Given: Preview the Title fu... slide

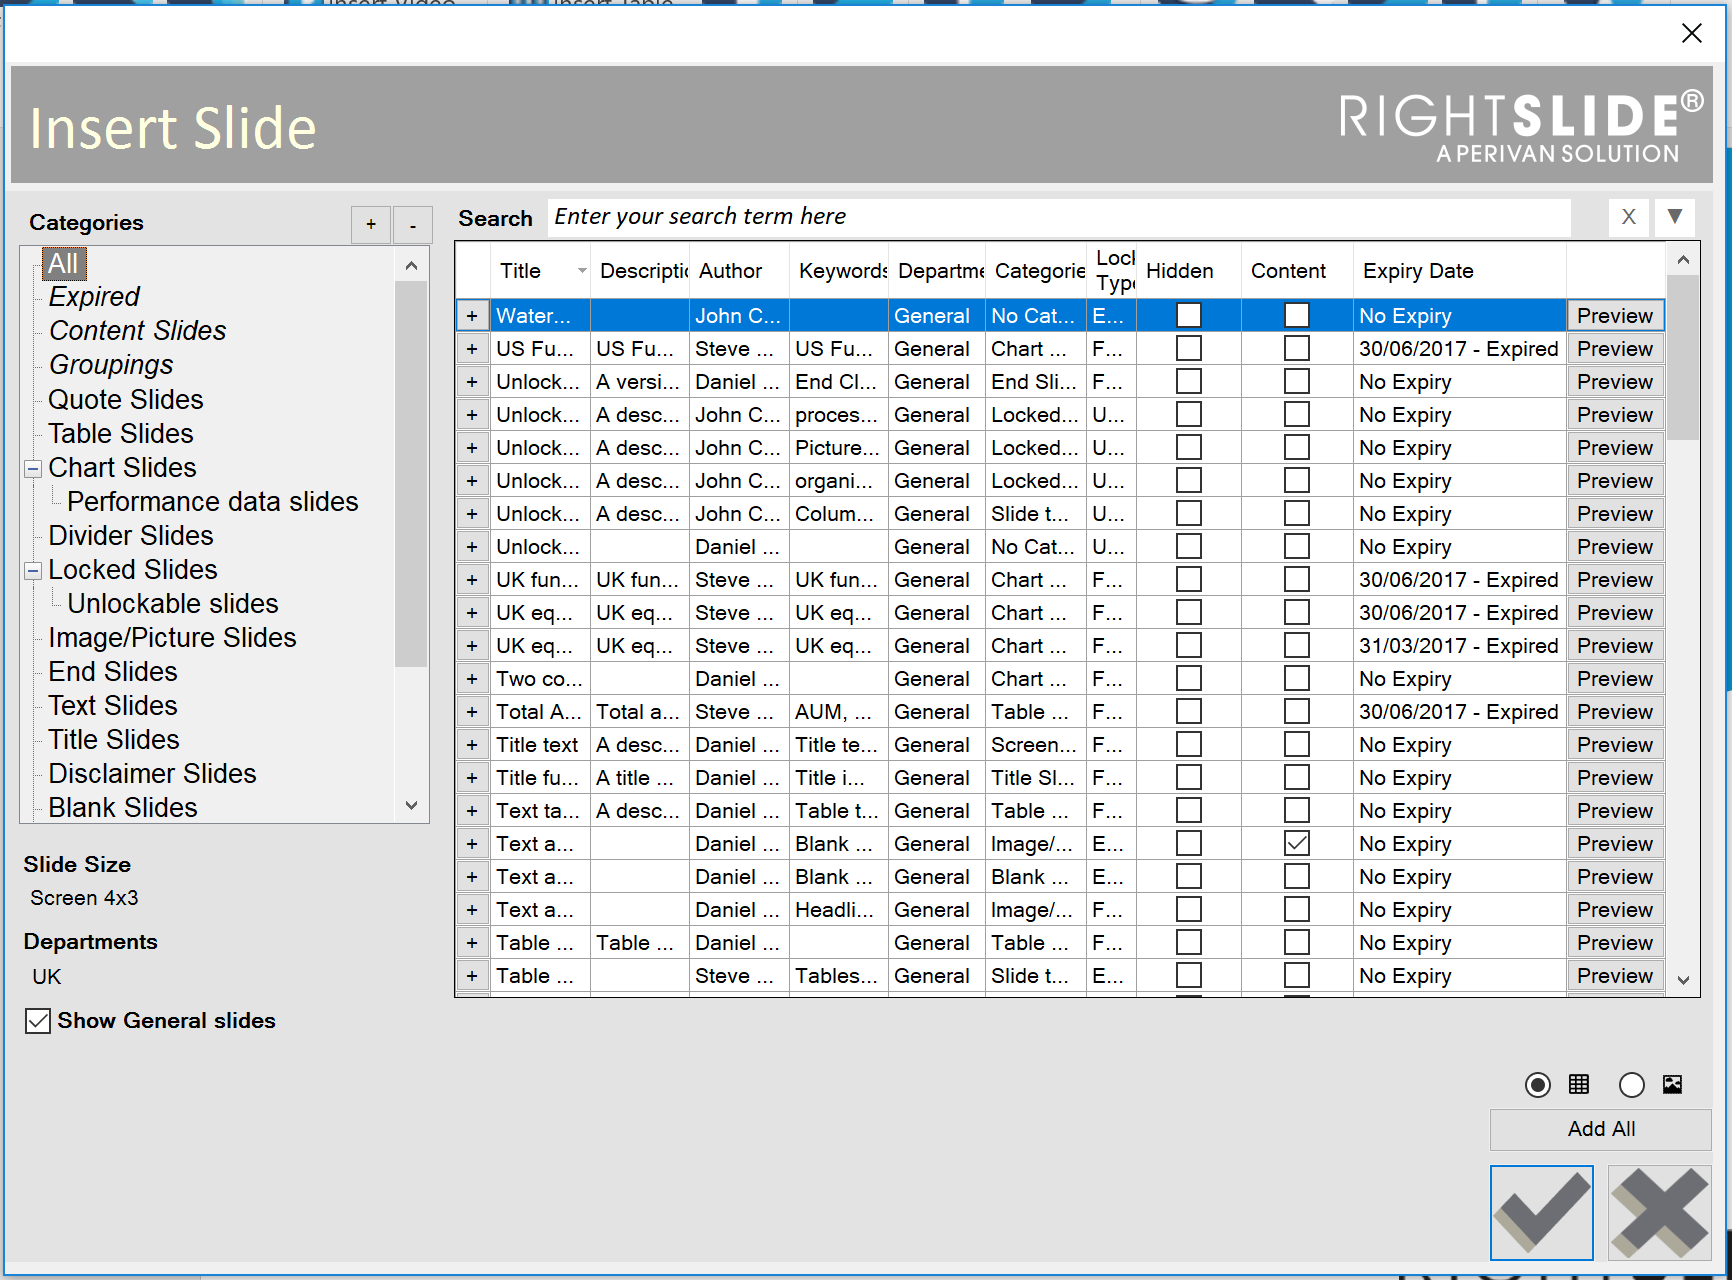Looking at the screenshot, I should (x=1615, y=778).
